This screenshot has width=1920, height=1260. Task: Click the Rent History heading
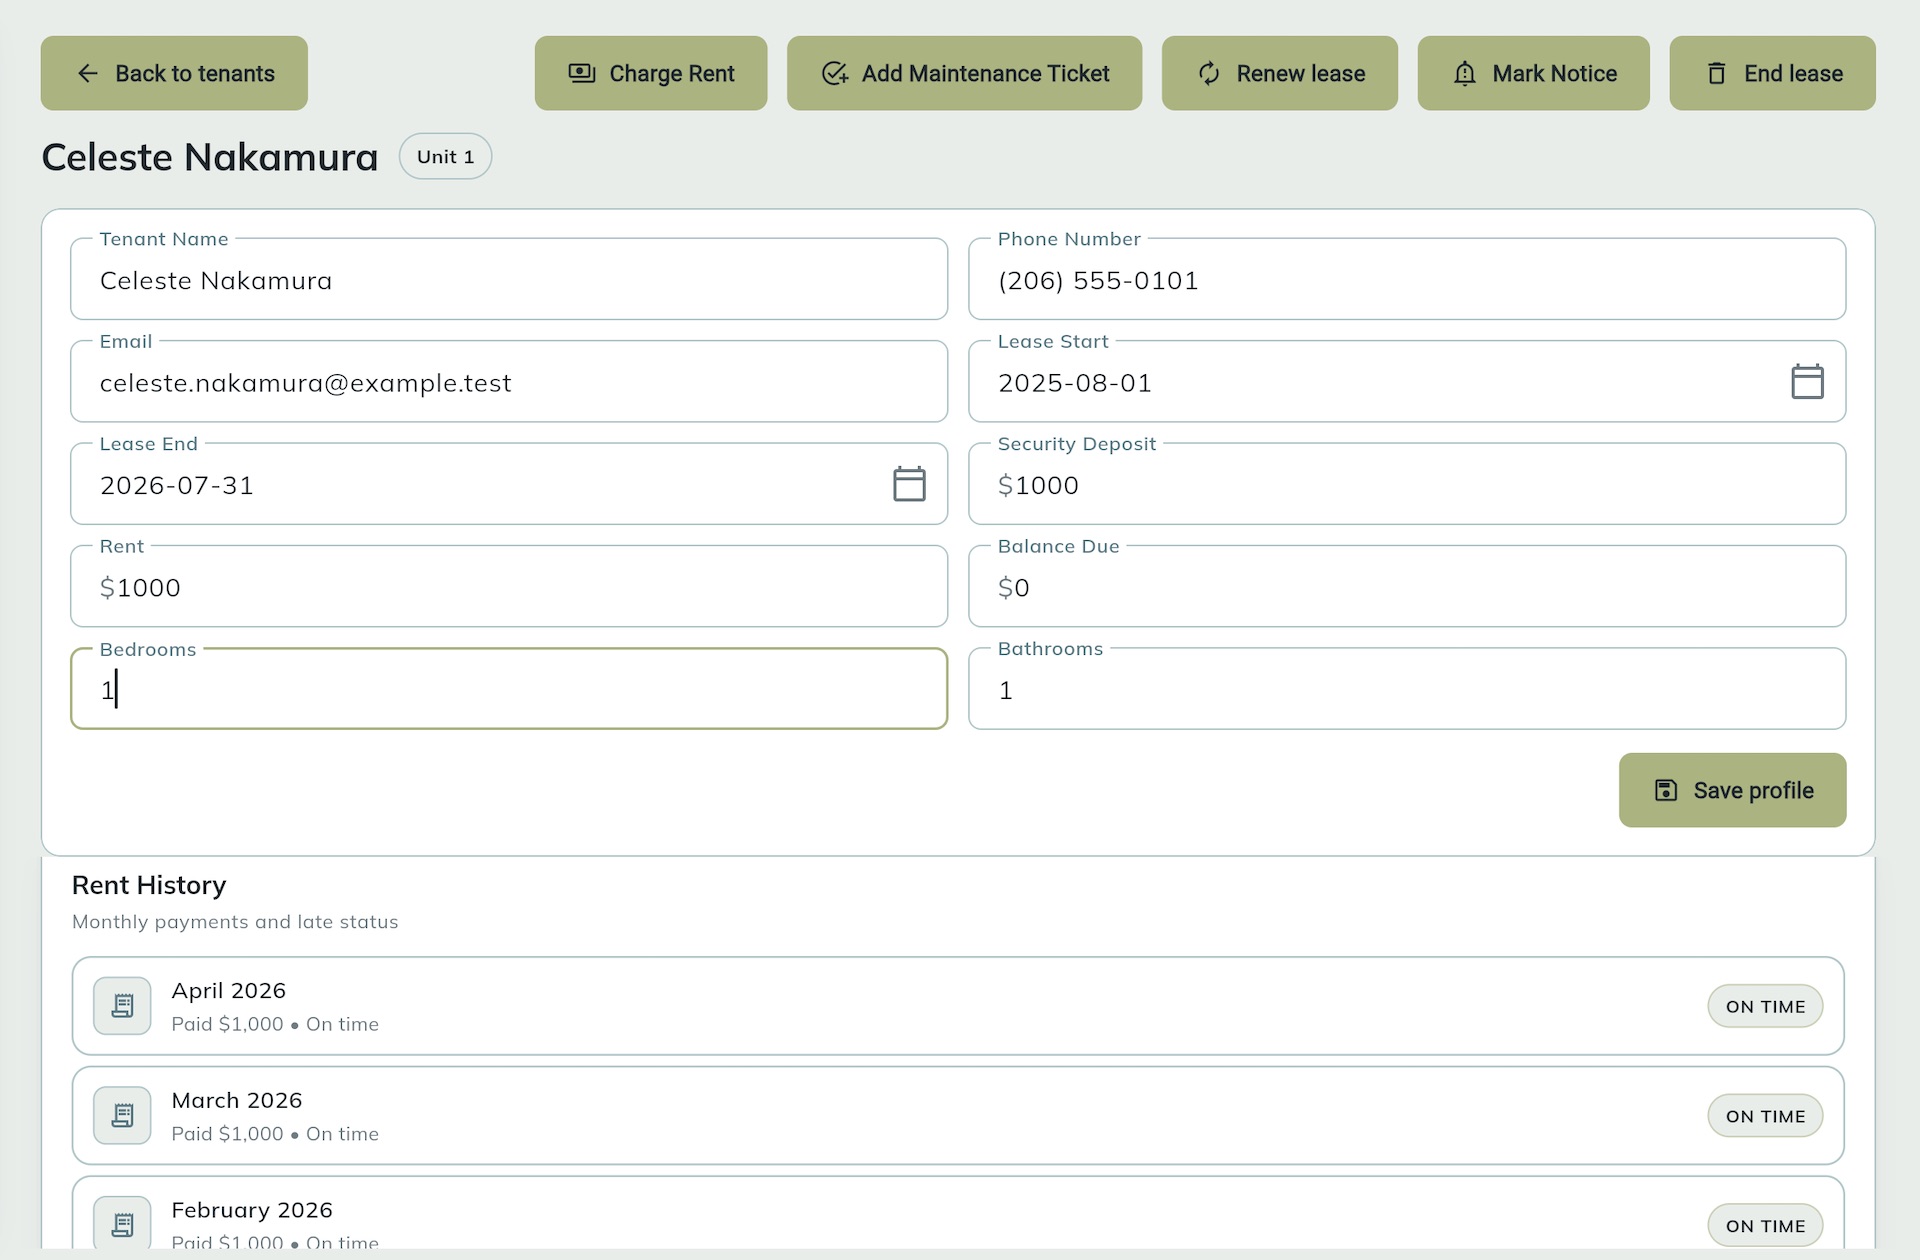pyautogui.click(x=149, y=885)
